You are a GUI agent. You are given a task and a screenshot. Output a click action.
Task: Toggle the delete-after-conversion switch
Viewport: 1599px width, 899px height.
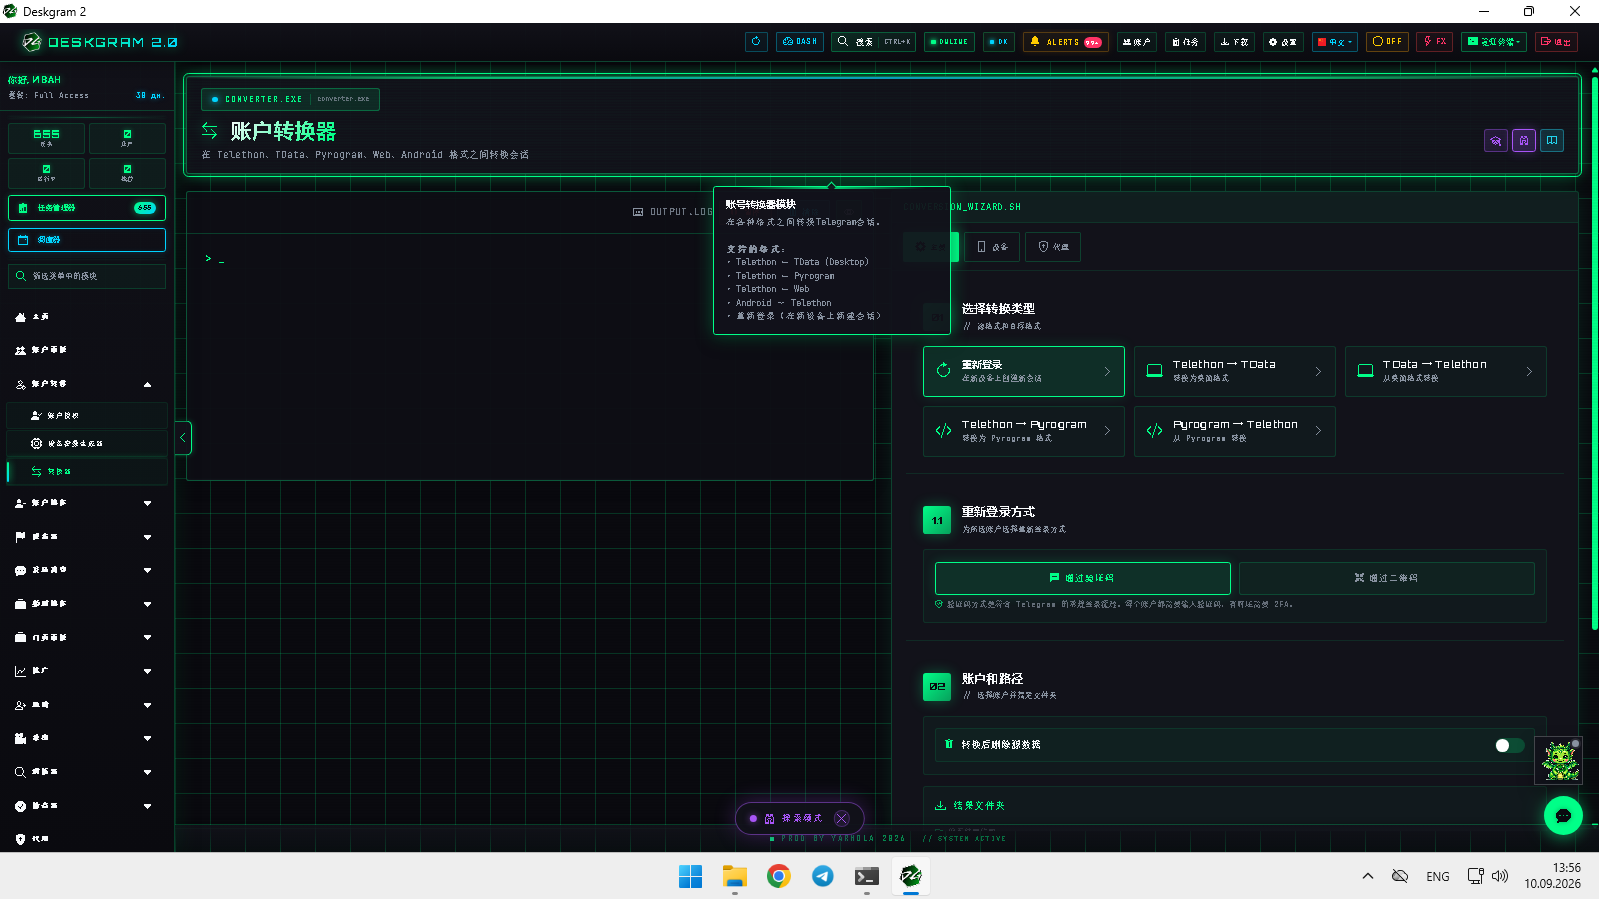click(x=1509, y=745)
